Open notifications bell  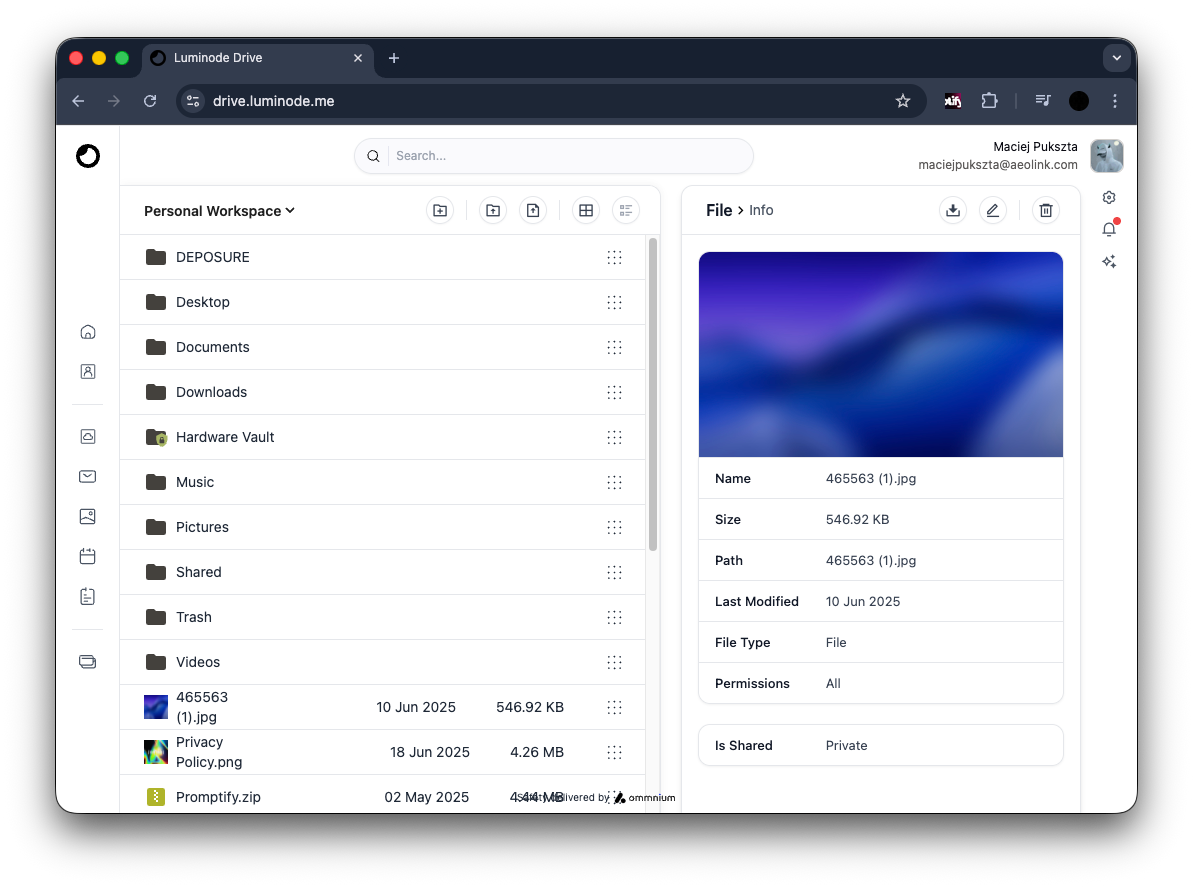coord(1109,229)
